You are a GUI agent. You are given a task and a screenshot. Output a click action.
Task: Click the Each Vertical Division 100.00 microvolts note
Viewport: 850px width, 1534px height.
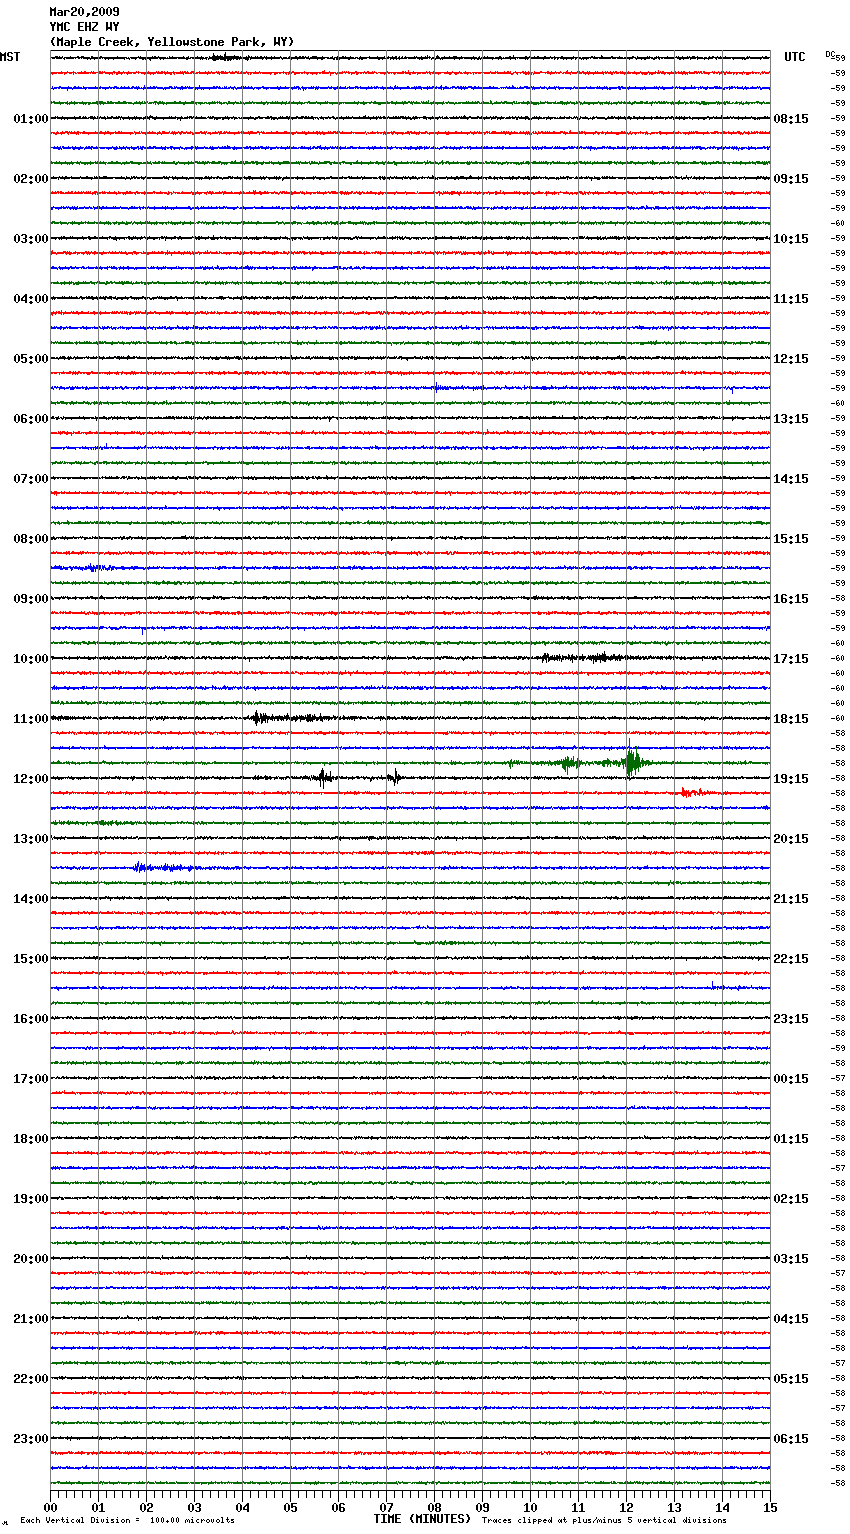point(127,1521)
